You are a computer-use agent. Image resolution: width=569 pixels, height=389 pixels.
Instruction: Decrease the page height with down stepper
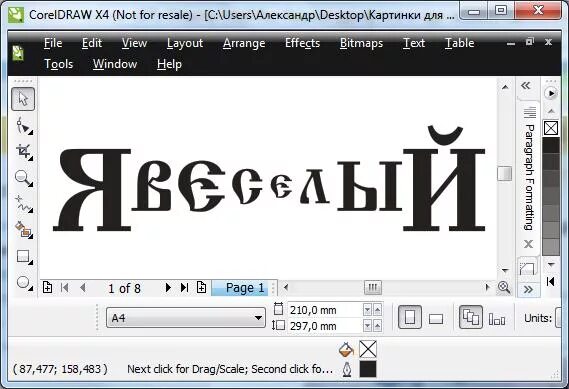pos(368,326)
